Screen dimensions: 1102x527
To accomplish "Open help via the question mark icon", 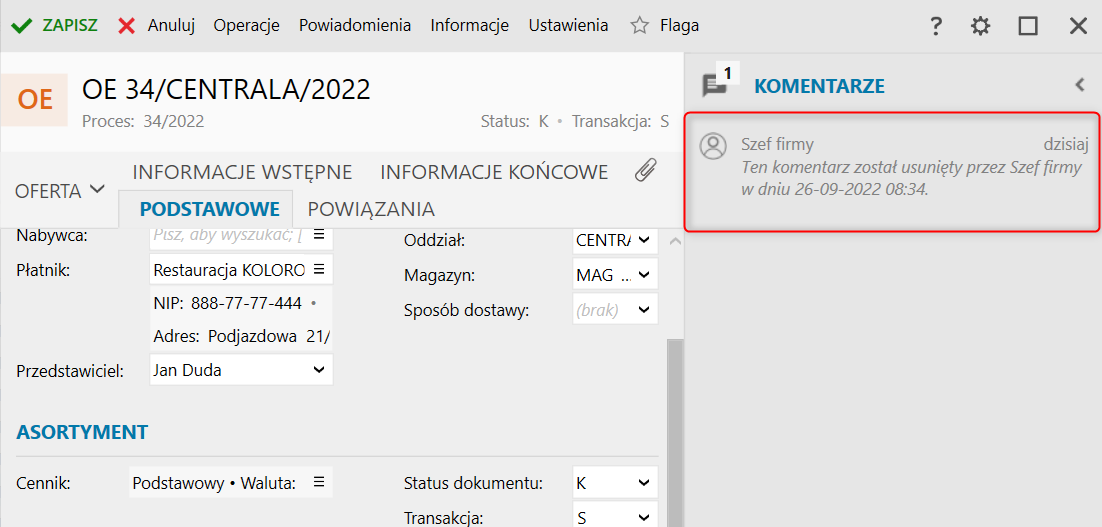I will coord(935,26).
